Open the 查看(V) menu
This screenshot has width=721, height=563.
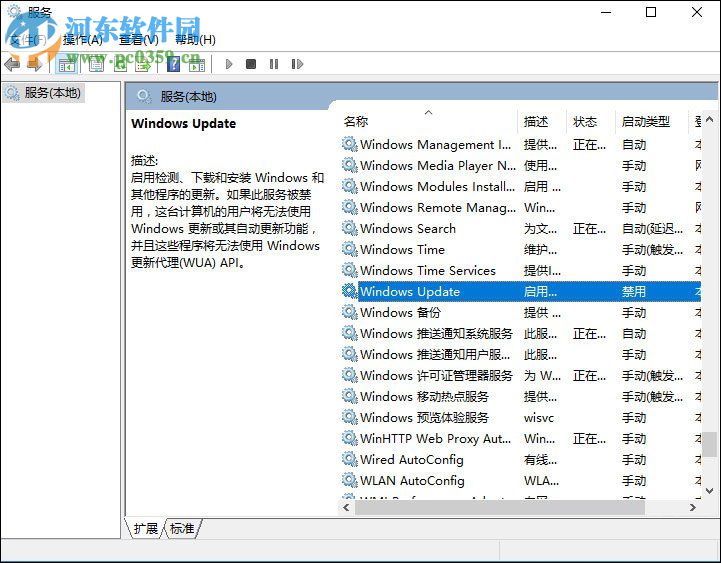(139, 40)
